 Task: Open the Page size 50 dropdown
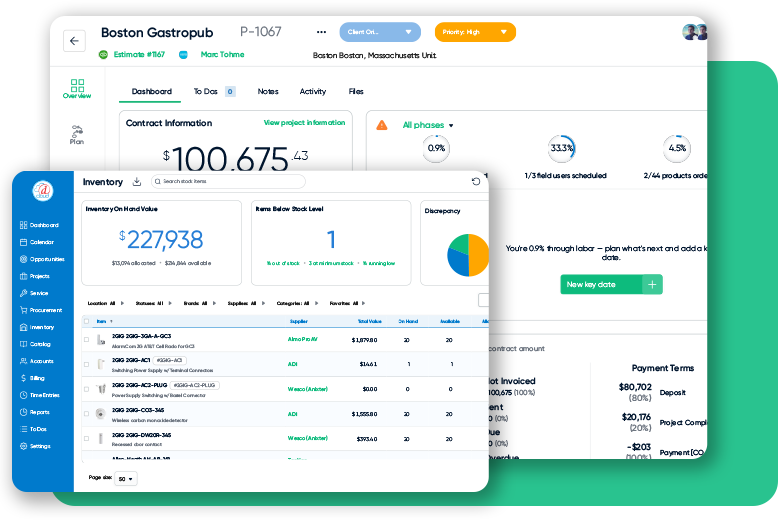point(125,479)
